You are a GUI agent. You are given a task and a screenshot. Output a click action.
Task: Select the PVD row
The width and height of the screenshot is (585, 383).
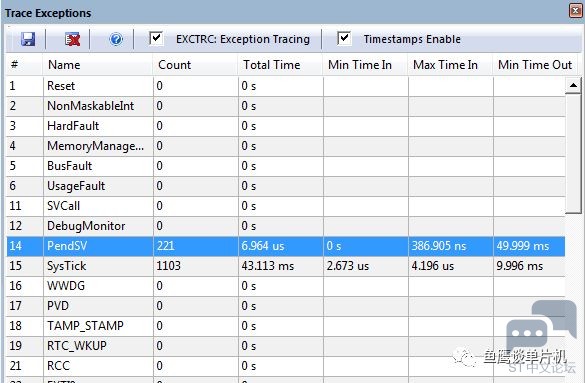(x=285, y=306)
